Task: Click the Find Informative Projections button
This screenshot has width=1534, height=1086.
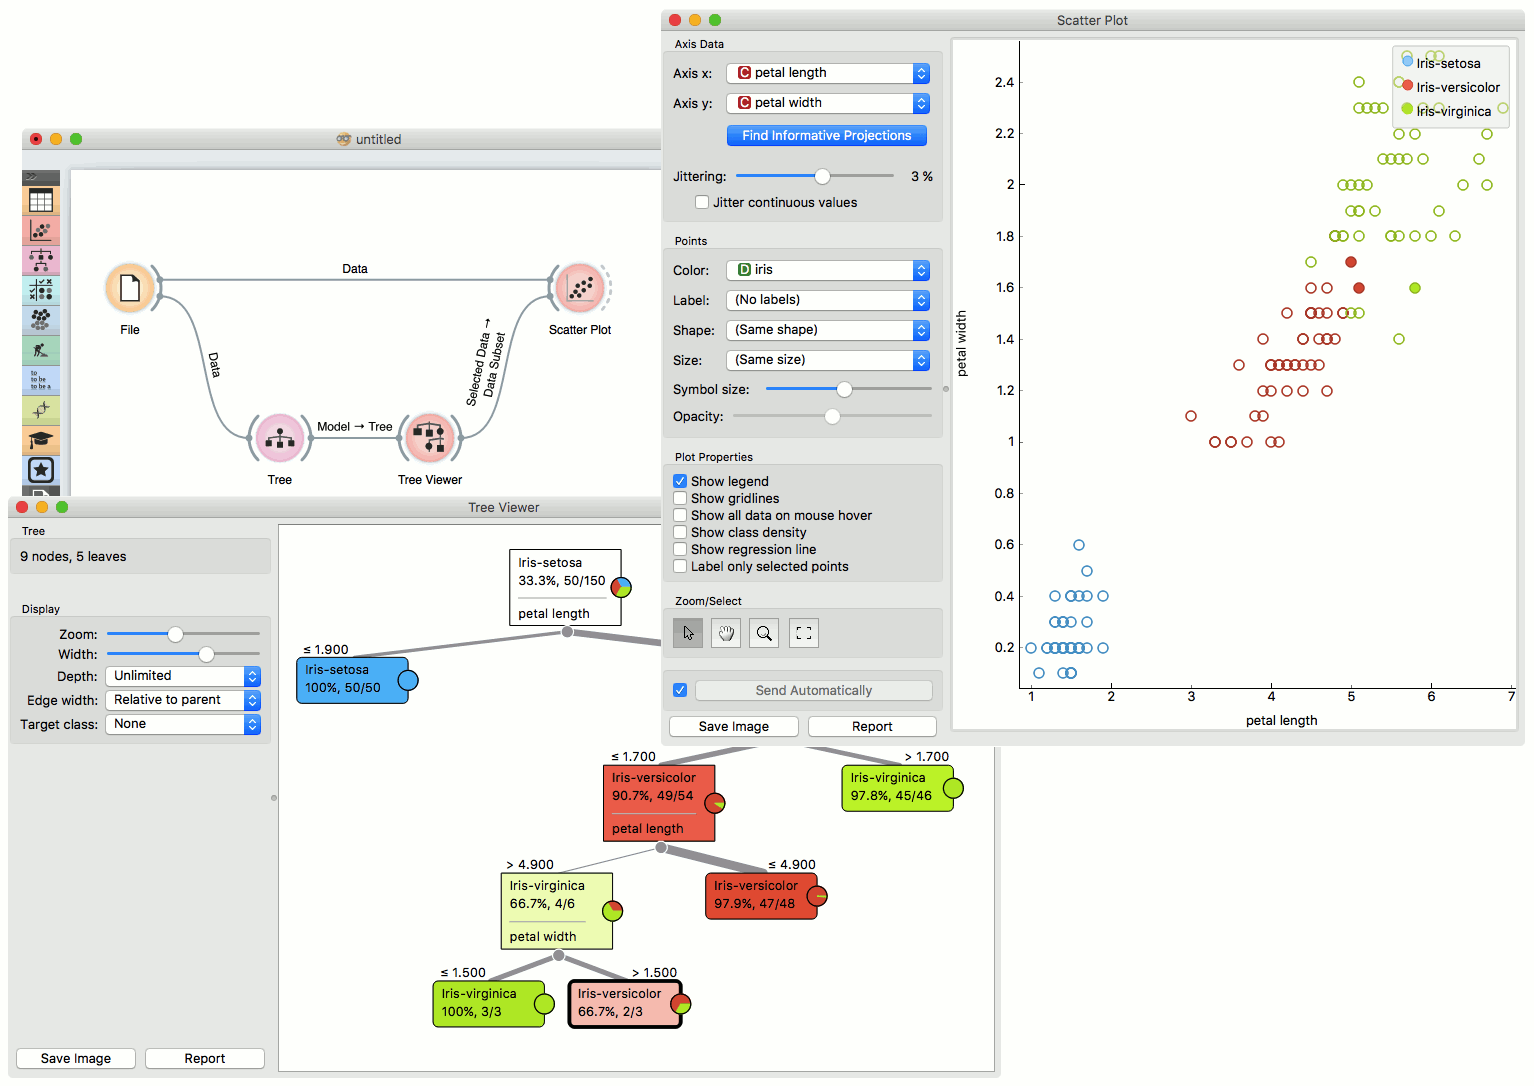Action: pyautogui.click(x=827, y=136)
